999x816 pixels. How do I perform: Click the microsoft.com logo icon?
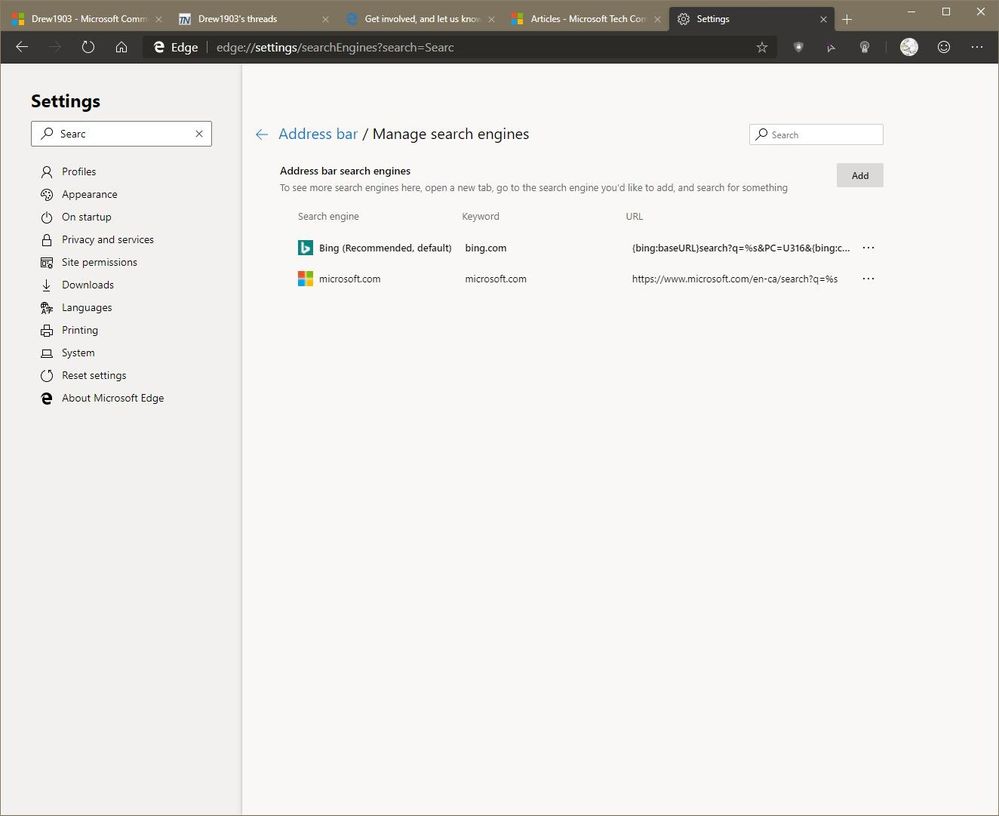tap(305, 278)
